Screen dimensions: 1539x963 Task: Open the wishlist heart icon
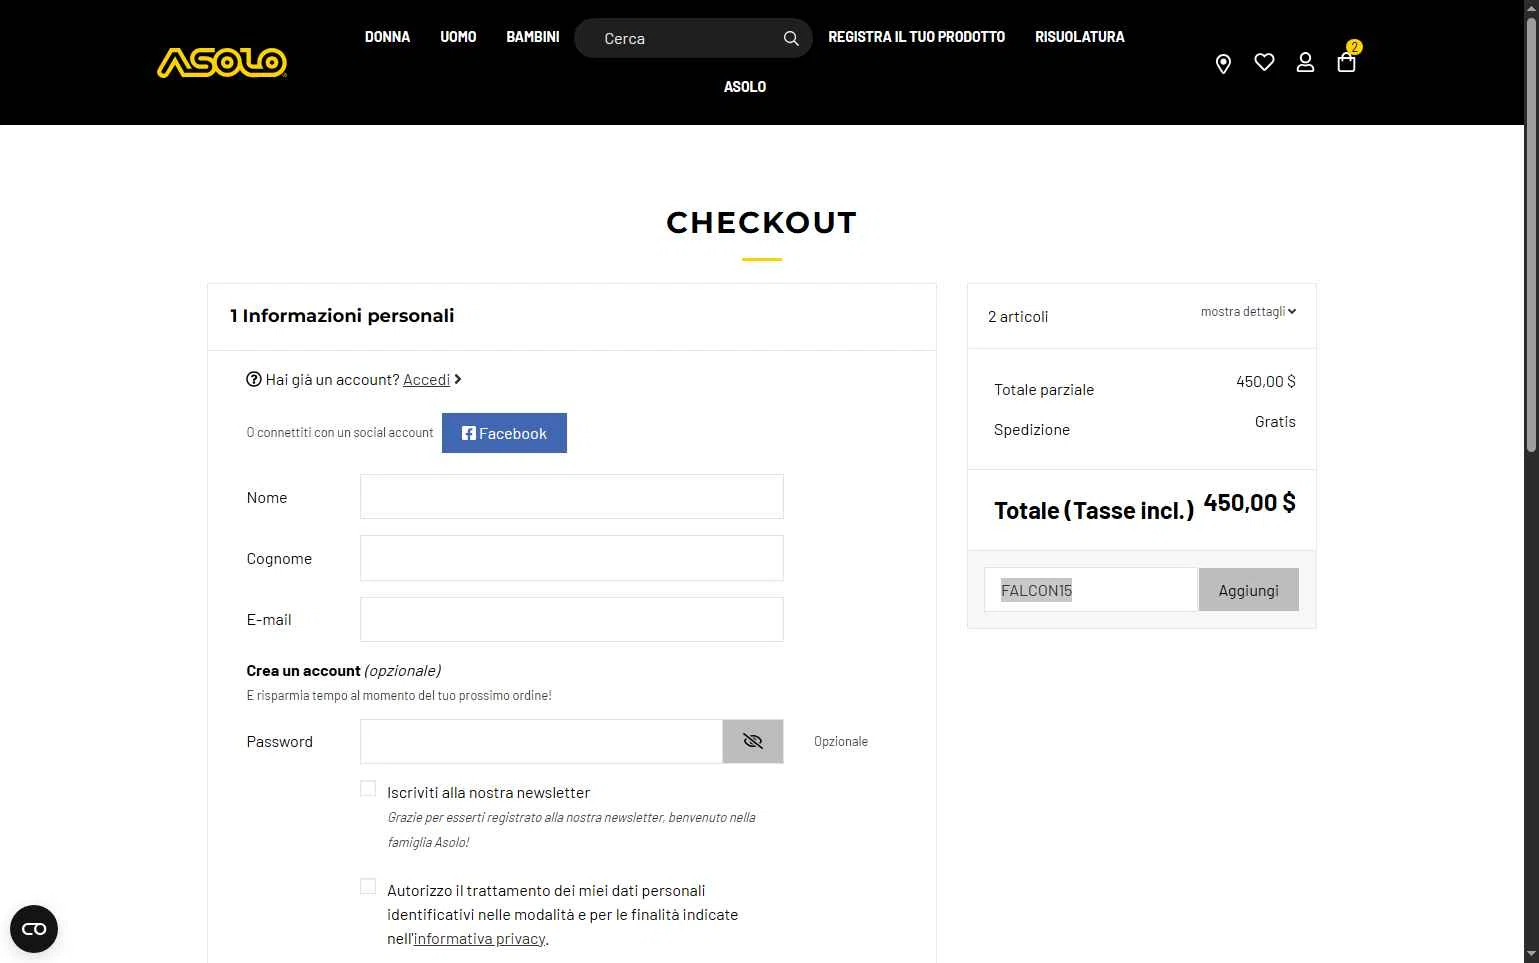pyautogui.click(x=1264, y=62)
